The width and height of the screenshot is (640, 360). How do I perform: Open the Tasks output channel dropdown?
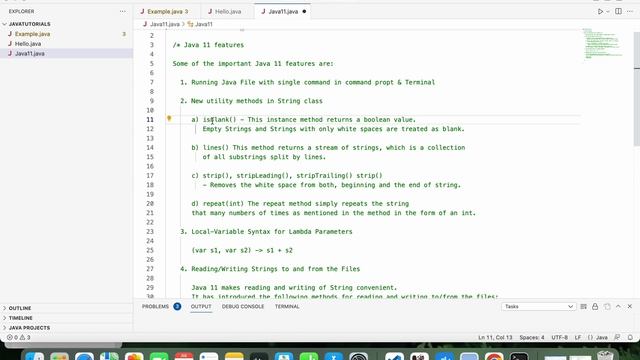[x=538, y=307]
